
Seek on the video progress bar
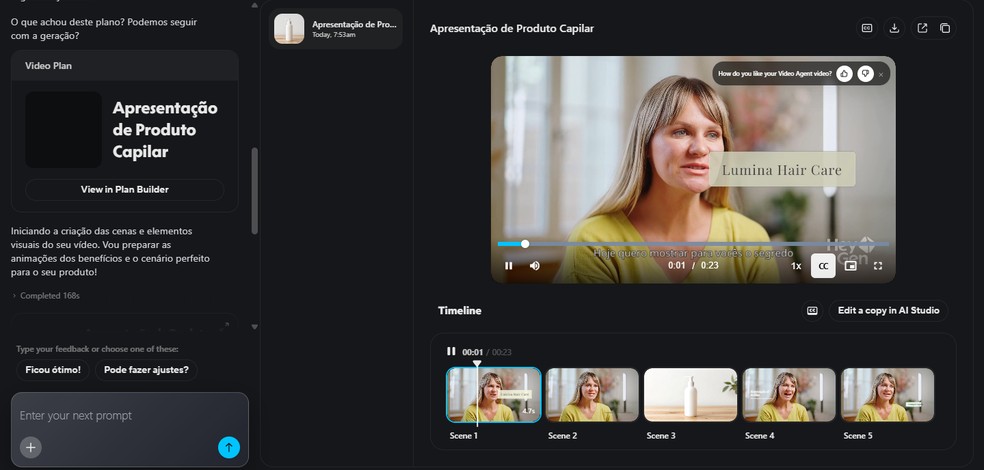693,244
